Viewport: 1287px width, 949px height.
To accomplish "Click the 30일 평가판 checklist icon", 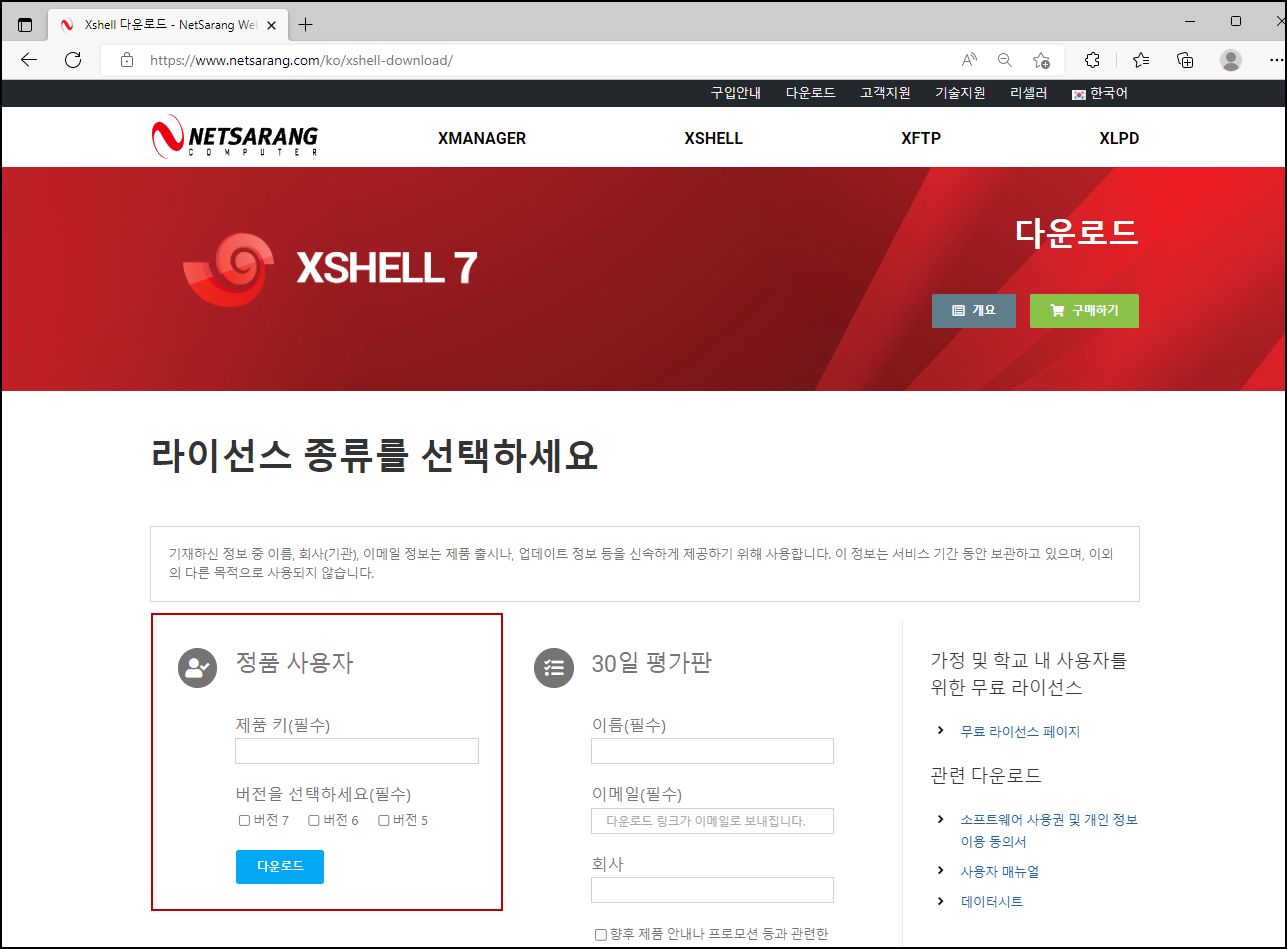I will pyautogui.click(x=554, y=668).
